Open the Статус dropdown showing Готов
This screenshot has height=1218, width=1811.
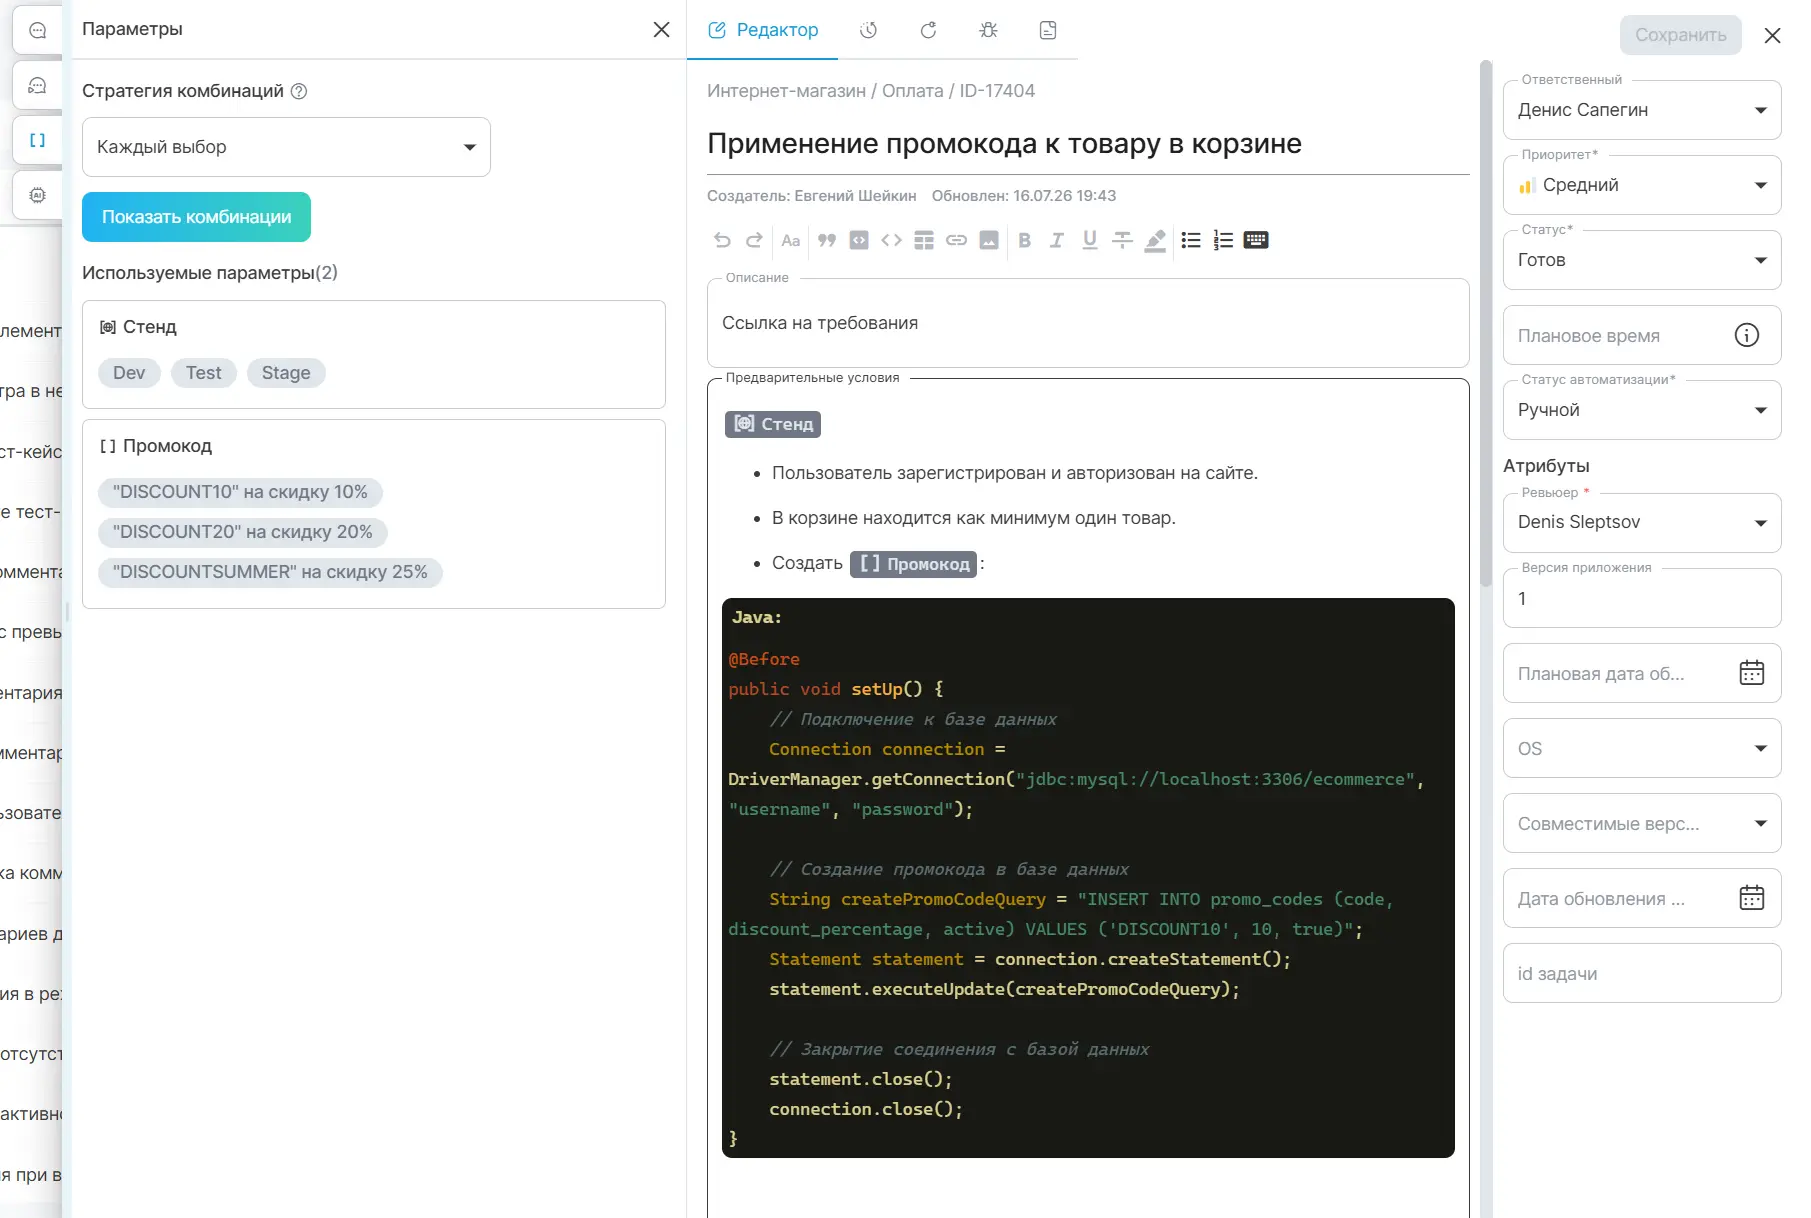pyautogui.click(x=1642, y=260)
